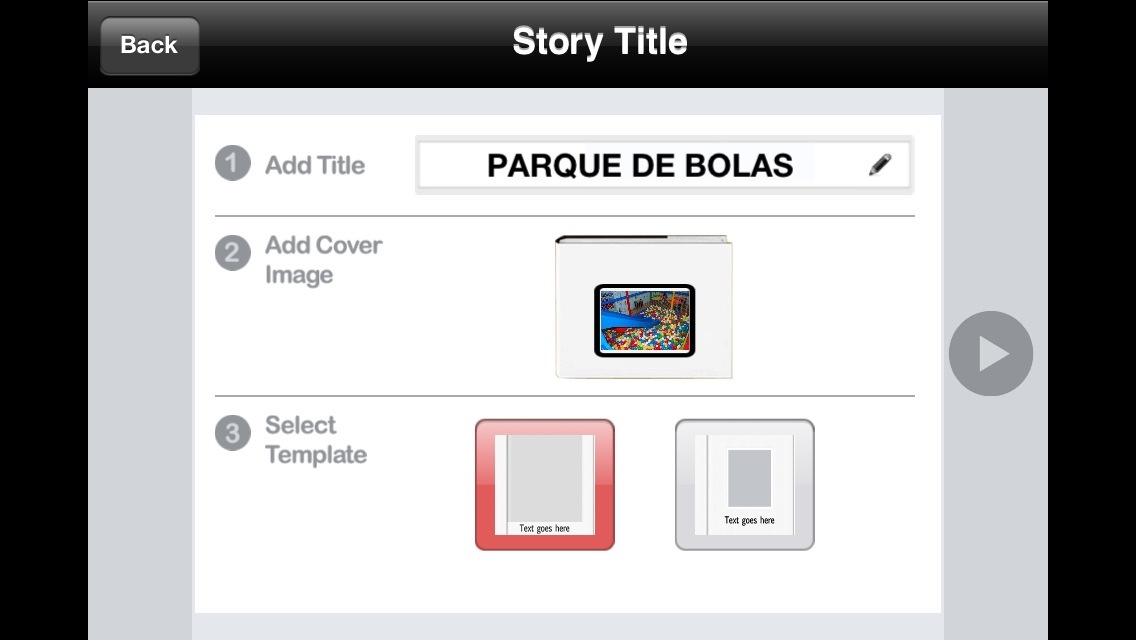The height and width of the screenshot is (640, 1136).
Task: Tap the Add Cover Image label
Action: [323, 260]
